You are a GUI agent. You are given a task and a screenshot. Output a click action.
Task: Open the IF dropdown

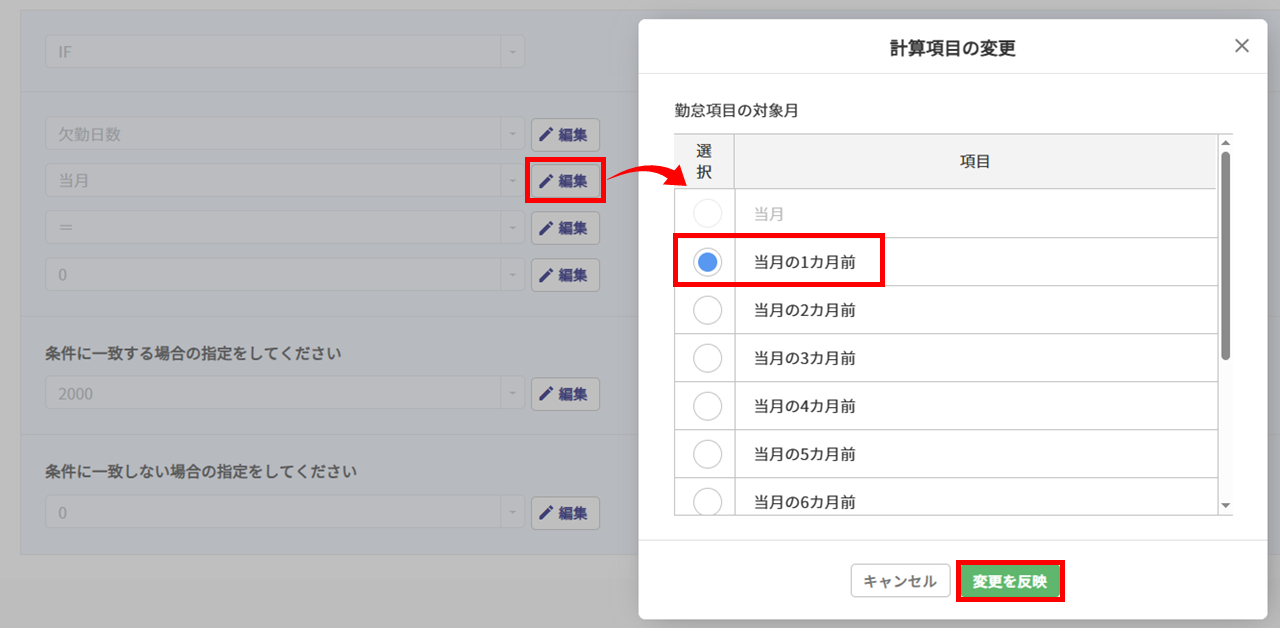(512, 52)
